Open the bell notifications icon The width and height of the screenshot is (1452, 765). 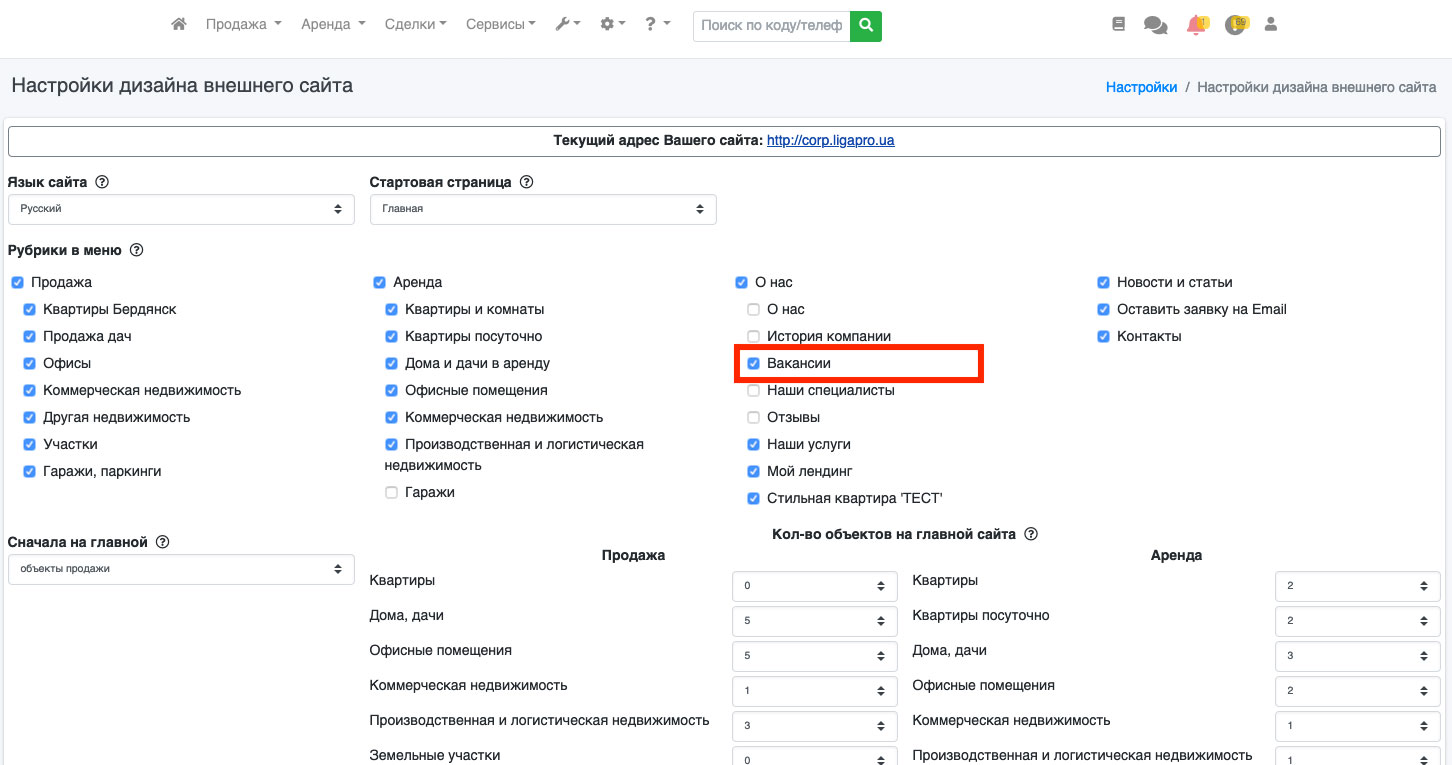(x=1195, y=26)
